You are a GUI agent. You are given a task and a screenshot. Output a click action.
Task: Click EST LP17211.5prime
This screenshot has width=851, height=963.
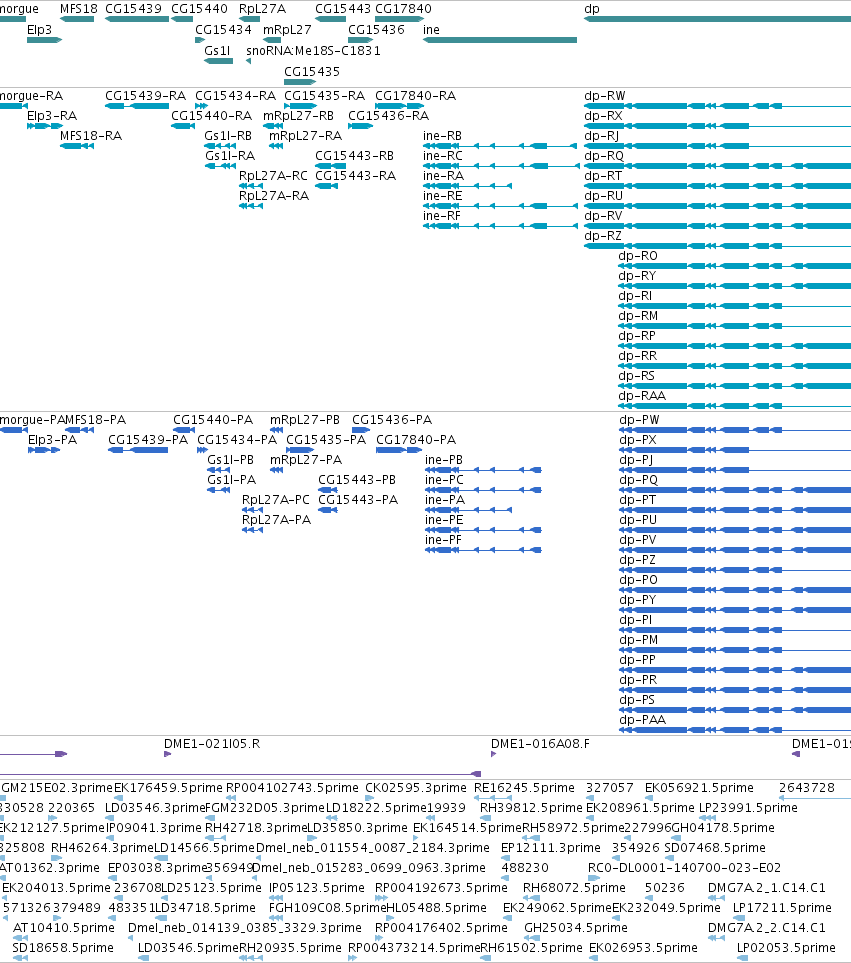[782, 908]
